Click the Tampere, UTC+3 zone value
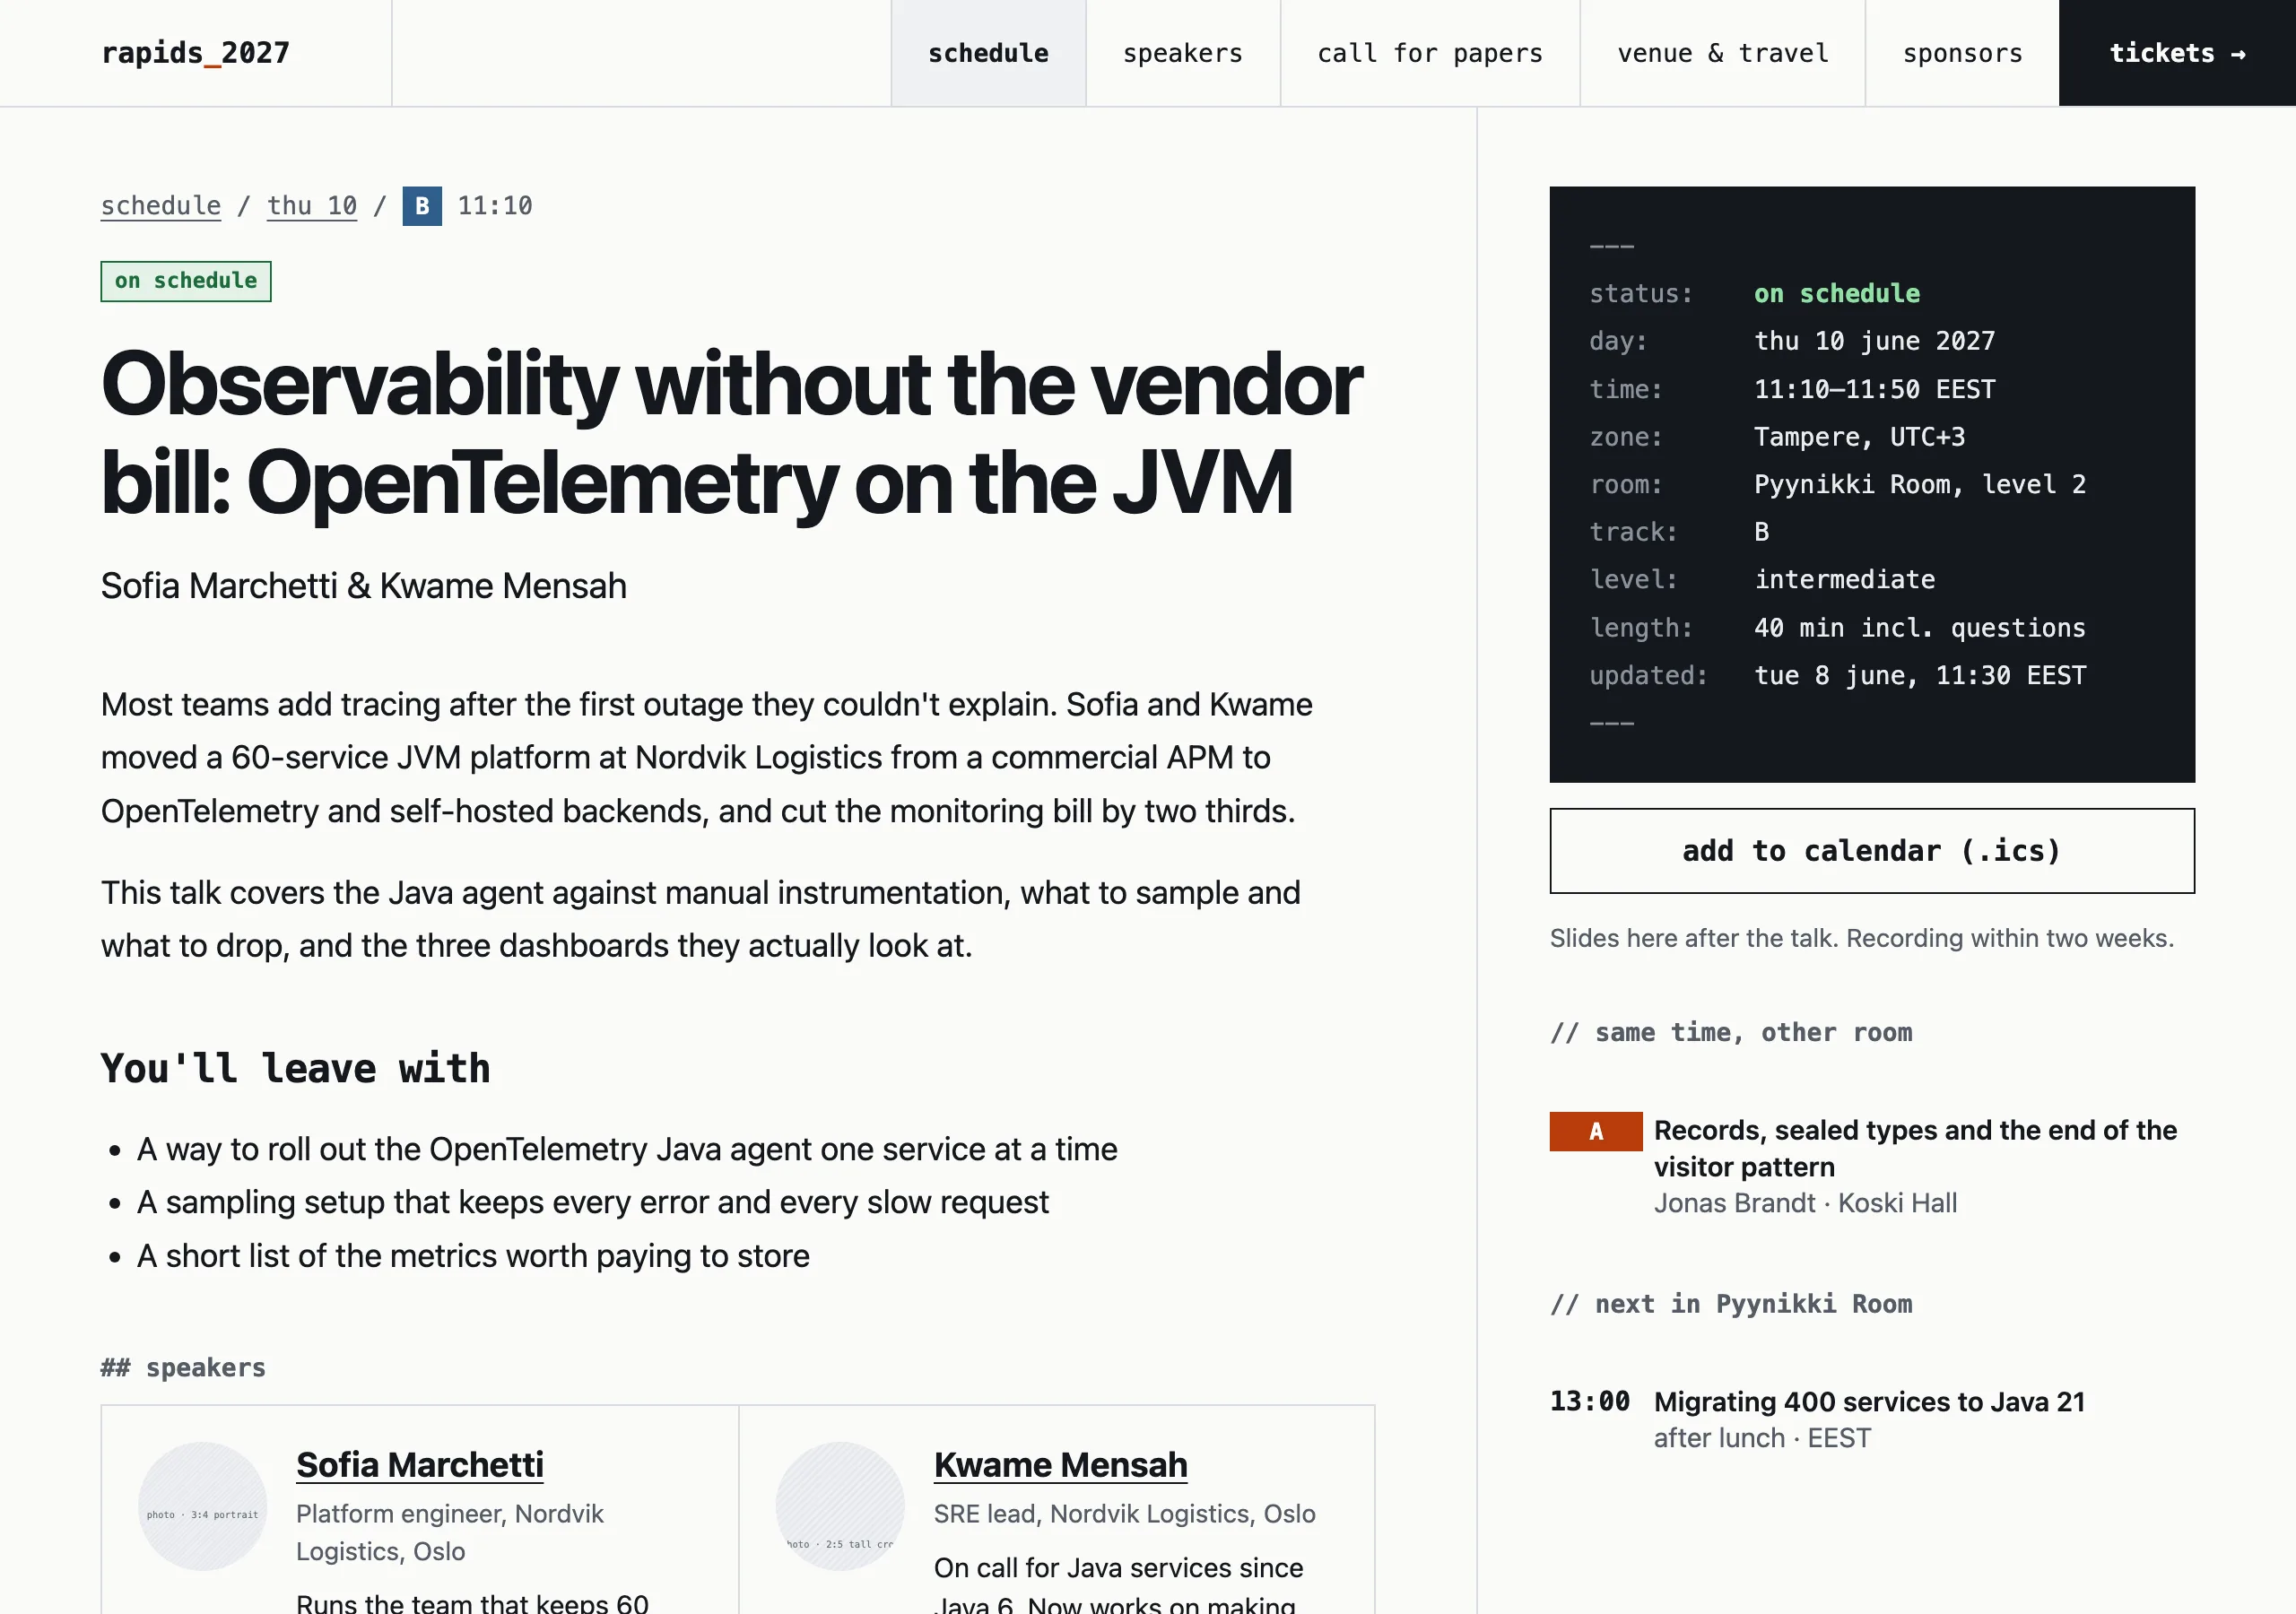This screenshot has width=2296, height=1614. 1860,437
